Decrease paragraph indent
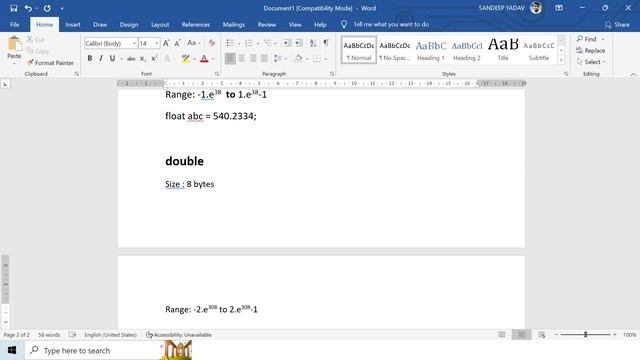The image size is (640, 360). (287, 43)
